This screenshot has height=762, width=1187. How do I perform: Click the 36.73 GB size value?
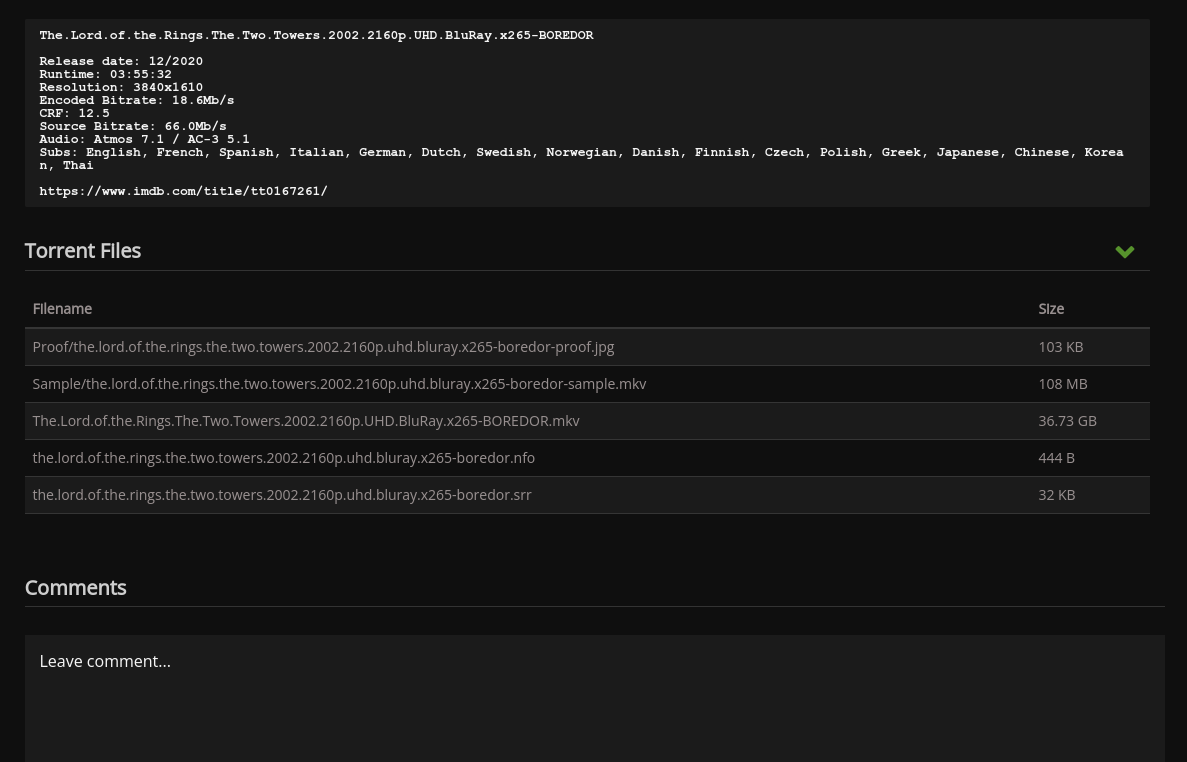click(x=1067, y=421)
